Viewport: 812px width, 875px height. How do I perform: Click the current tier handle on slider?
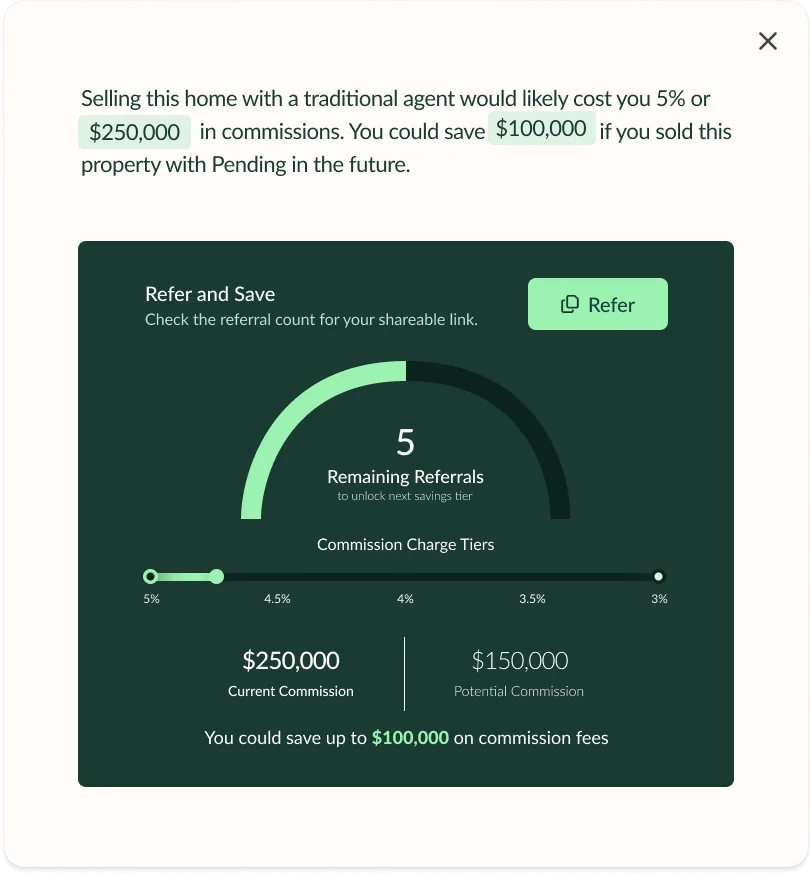point(216,576)
